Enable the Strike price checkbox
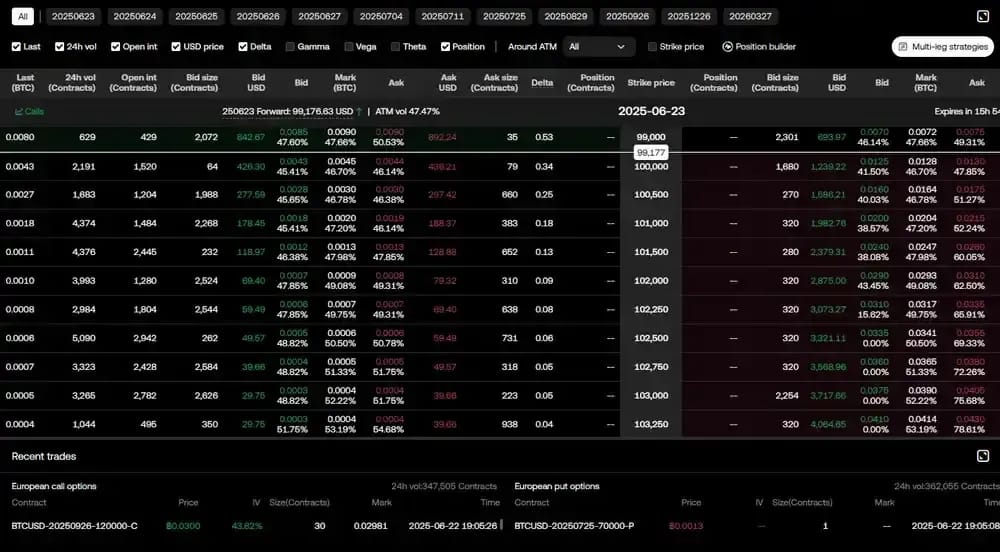1000x552 pixels. click(x=652, y=47)
